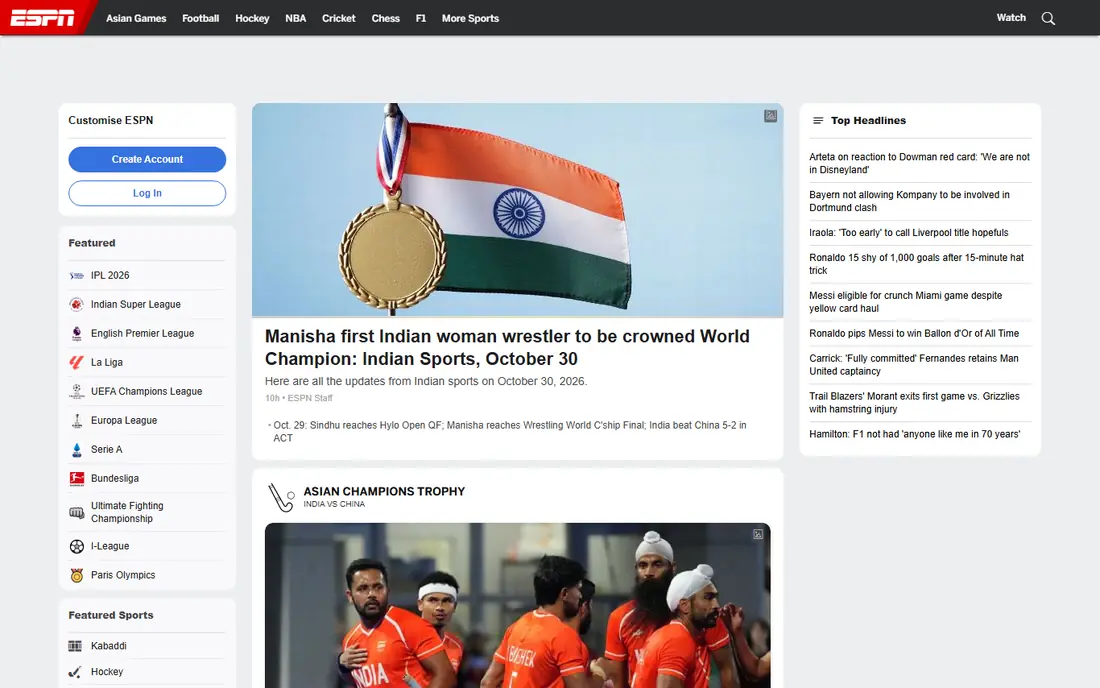Screen dimensions: 1100x688
Task: Click the Indian Super League icon
Action: (x=76, y=304)
